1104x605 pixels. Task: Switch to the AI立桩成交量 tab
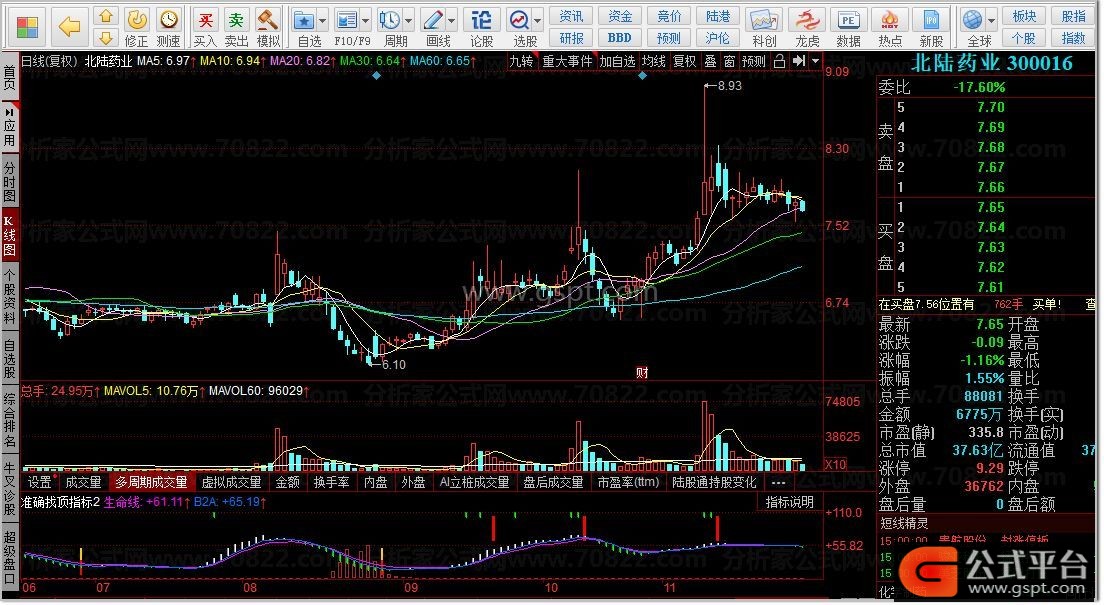click(x=475, y=482)
